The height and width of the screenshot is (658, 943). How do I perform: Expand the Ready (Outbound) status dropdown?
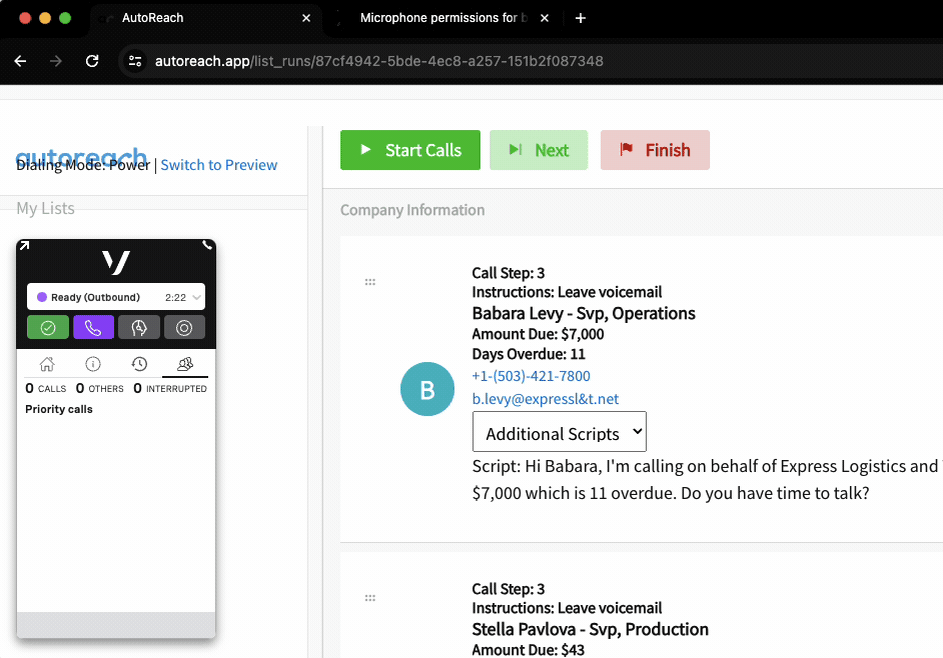click(x=116, y=297)
